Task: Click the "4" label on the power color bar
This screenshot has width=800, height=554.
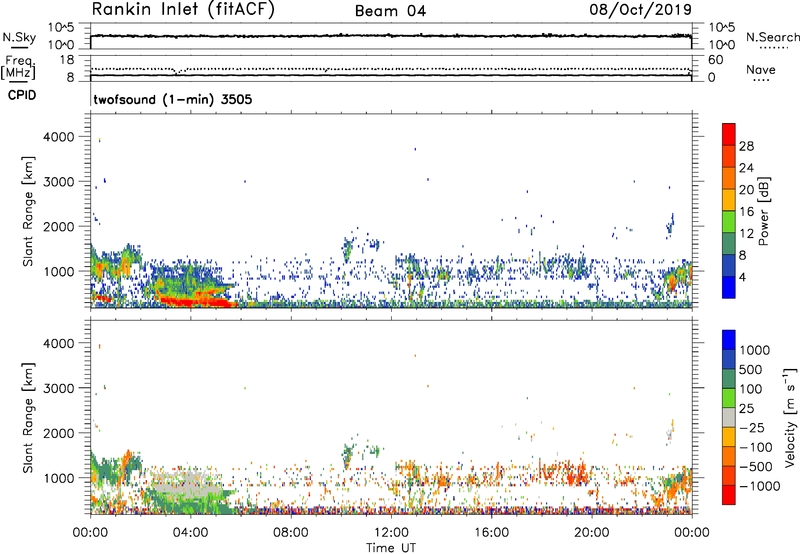Action: tap(742, 278)
